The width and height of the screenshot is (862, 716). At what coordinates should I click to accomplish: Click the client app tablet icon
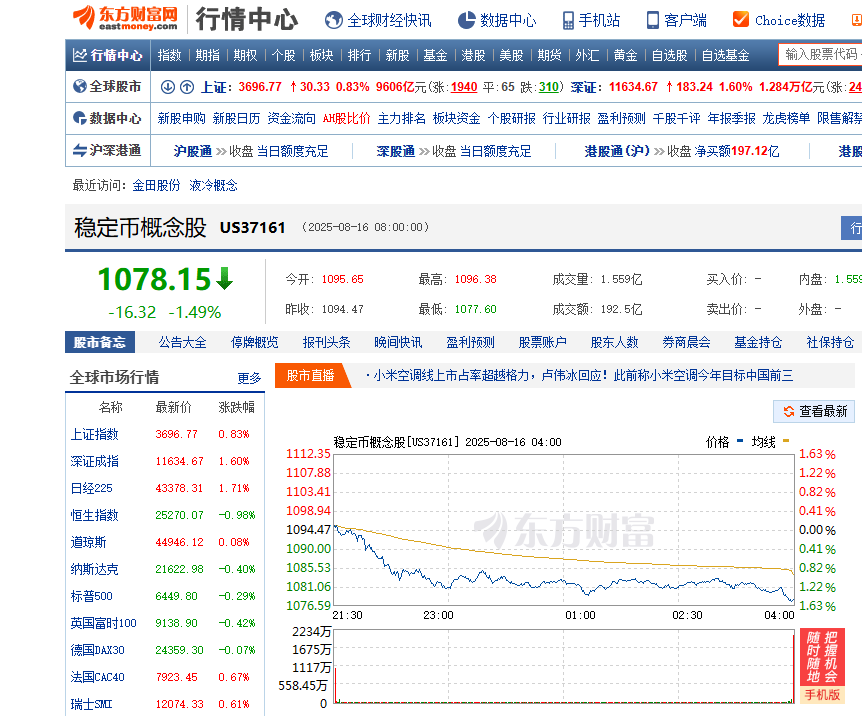pyautogui.click(x=653, y=20)
